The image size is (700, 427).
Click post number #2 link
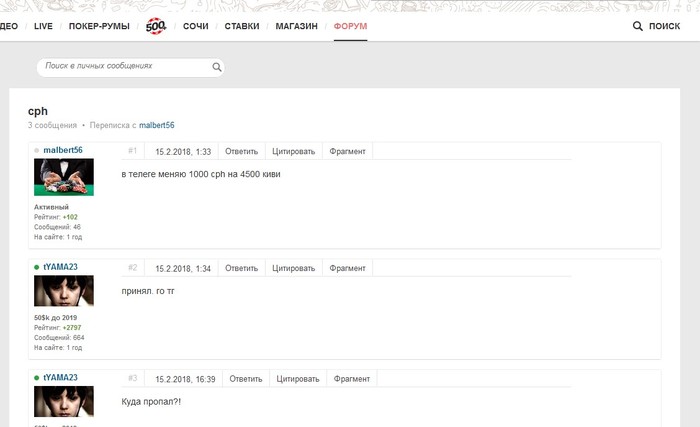click(x=133, y=268)
